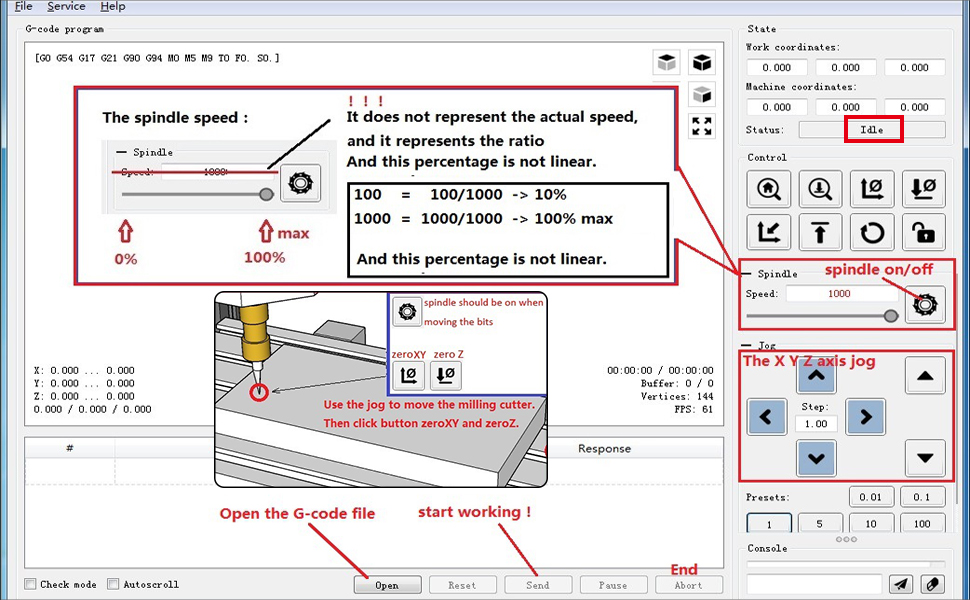Enable the Check mode checkbox
The height and width of the screenshot is (600, 970).
32,584
